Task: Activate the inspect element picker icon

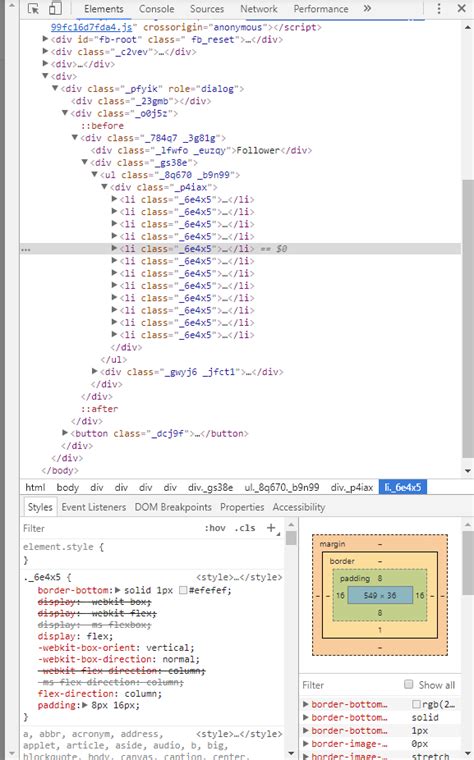Action: (x=33, y=9)
